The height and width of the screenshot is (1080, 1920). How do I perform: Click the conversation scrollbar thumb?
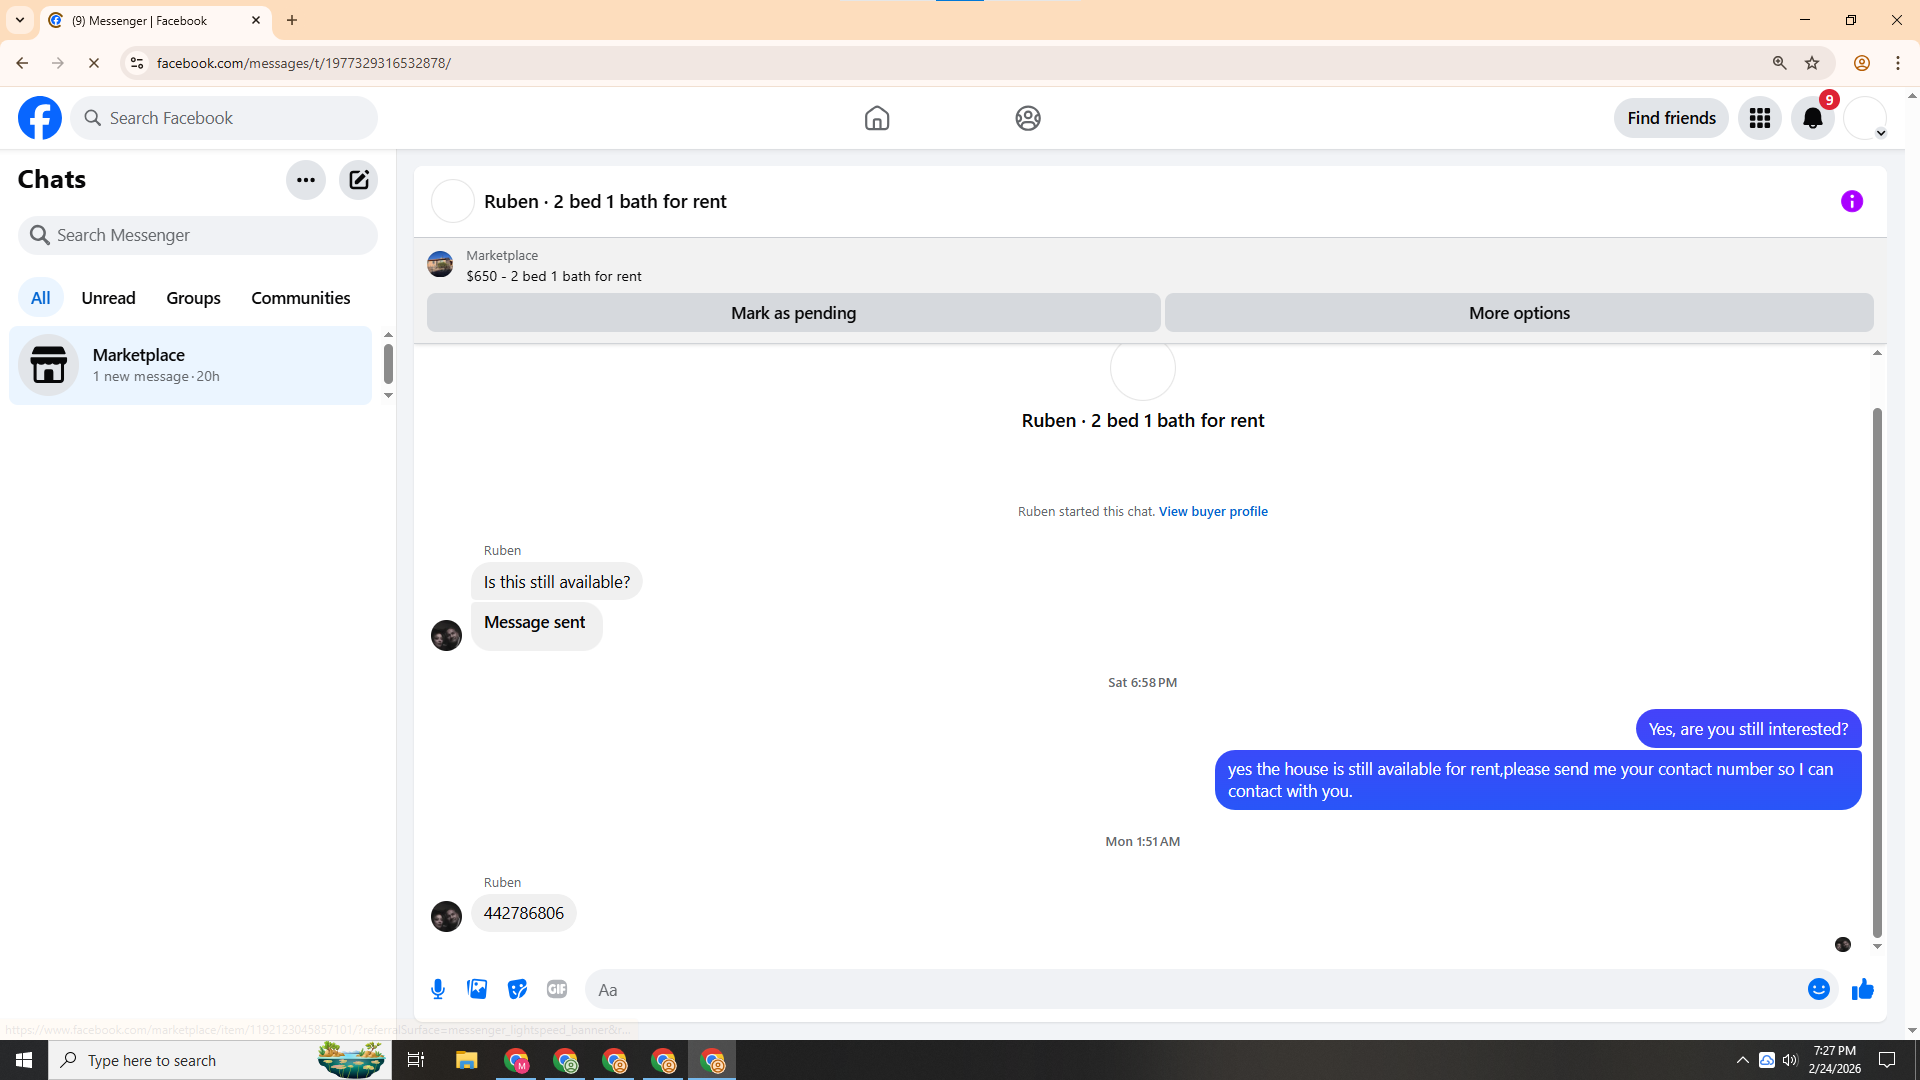click(1876, 670)
